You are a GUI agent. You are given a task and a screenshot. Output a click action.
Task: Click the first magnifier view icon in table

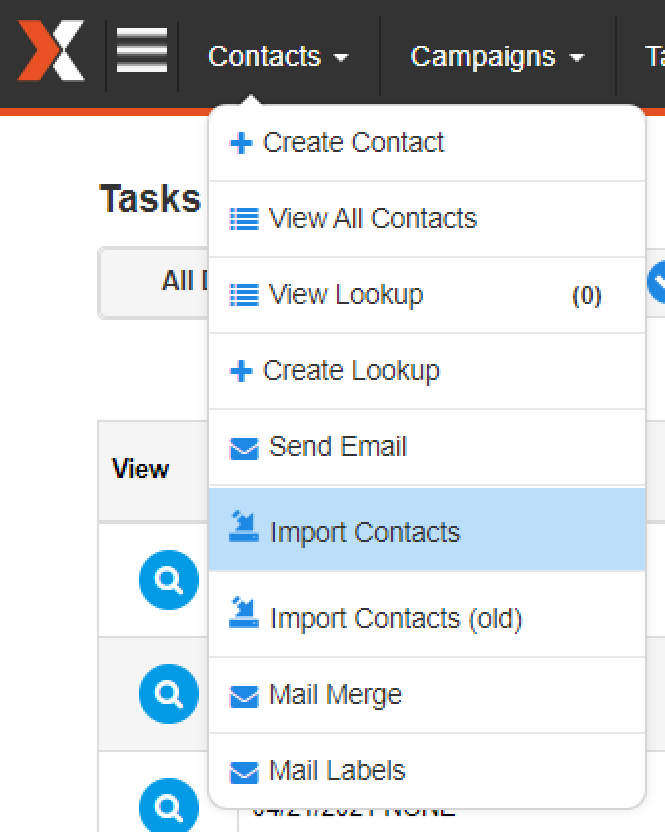tap(169, 579)
